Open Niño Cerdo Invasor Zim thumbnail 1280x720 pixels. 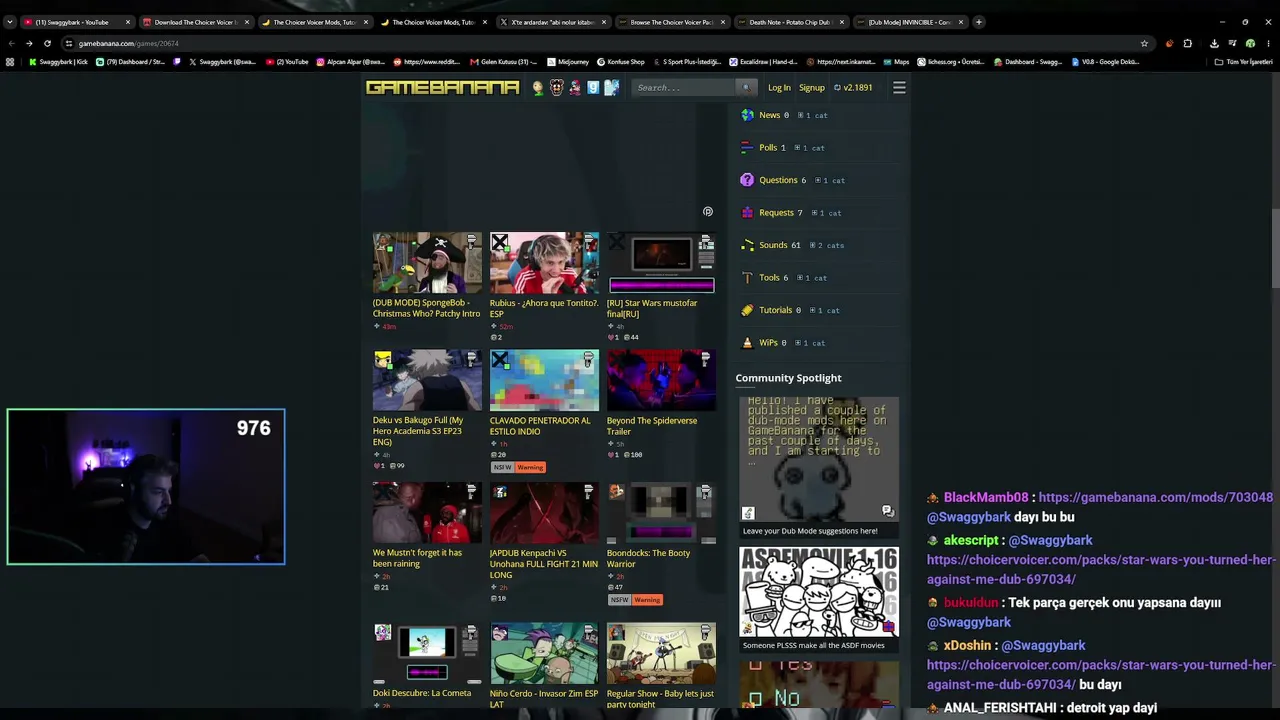pos(544,654)
